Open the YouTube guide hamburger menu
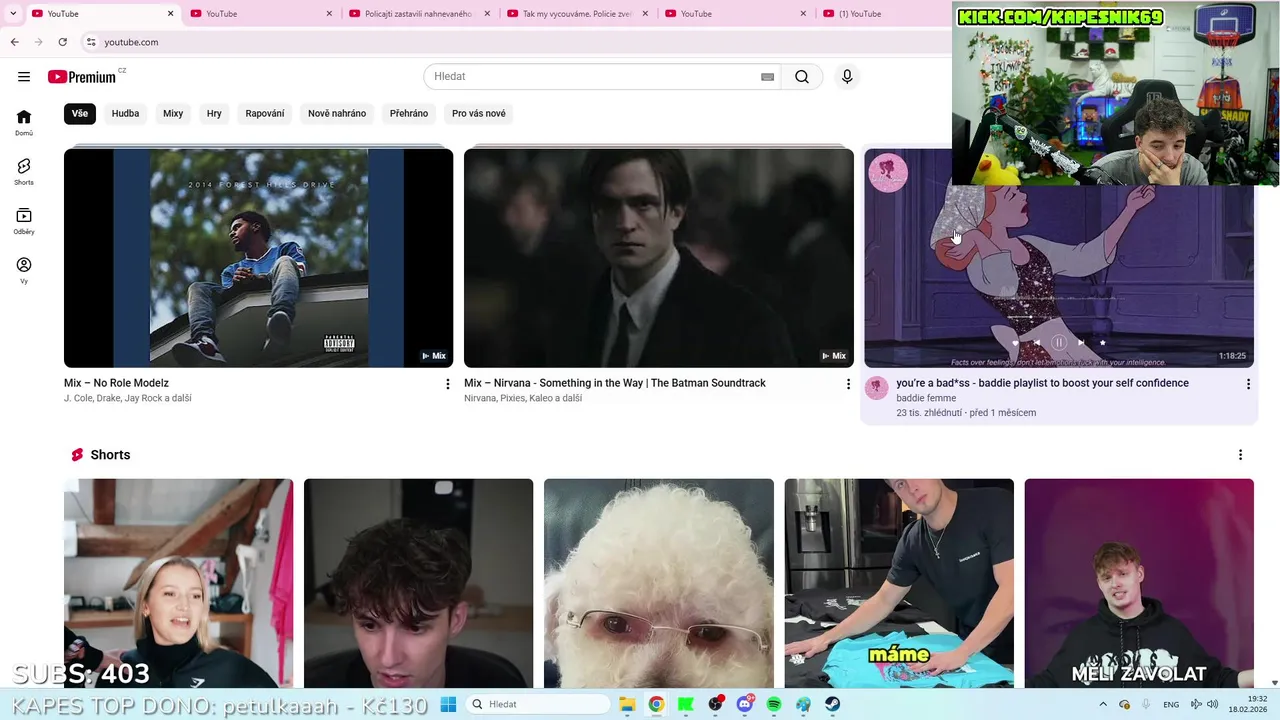This screenshot has width=1280, height=720. point(24,76)
